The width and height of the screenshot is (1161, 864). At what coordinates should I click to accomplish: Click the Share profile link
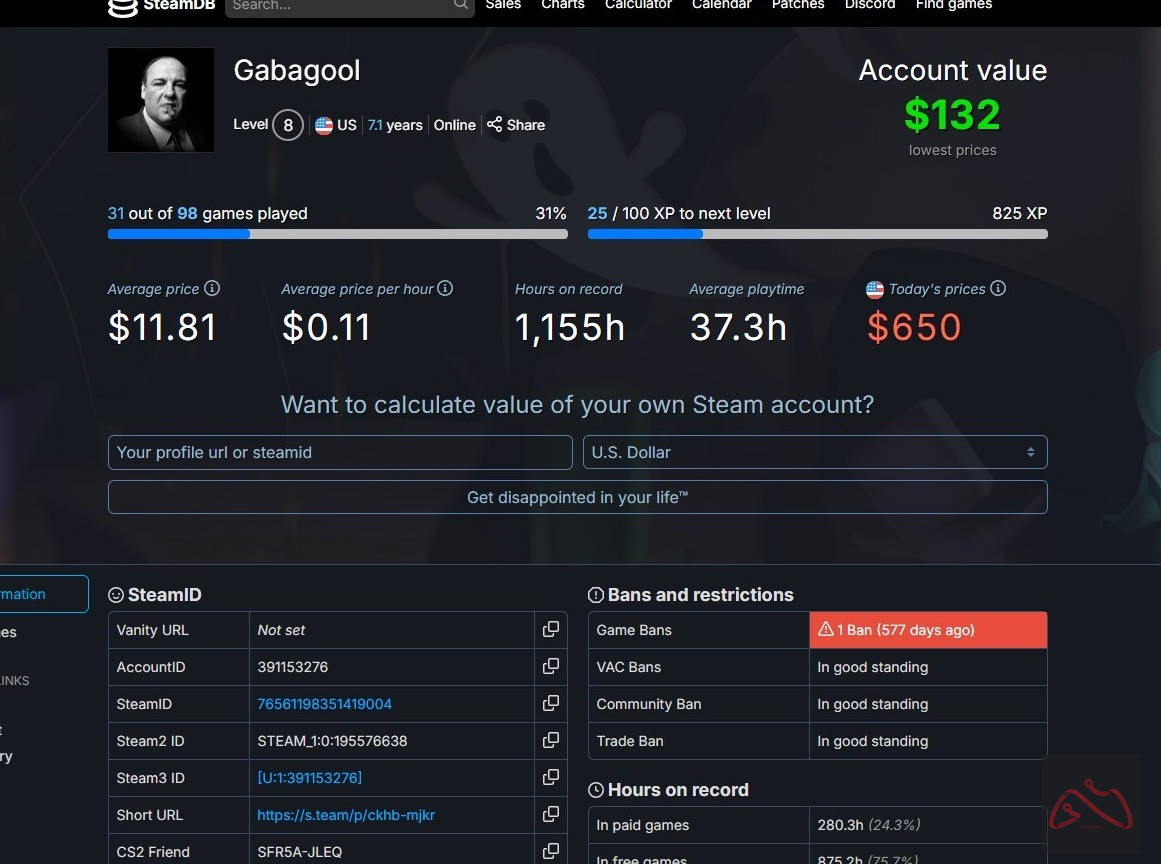pos(516,125)
